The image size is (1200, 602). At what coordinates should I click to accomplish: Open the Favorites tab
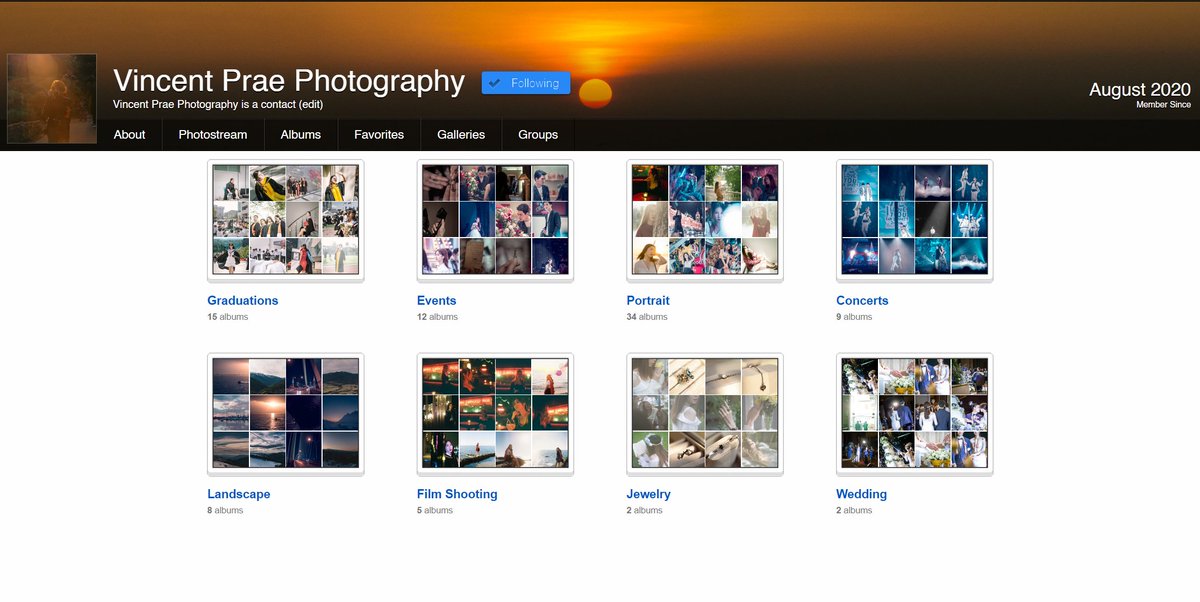379,135
